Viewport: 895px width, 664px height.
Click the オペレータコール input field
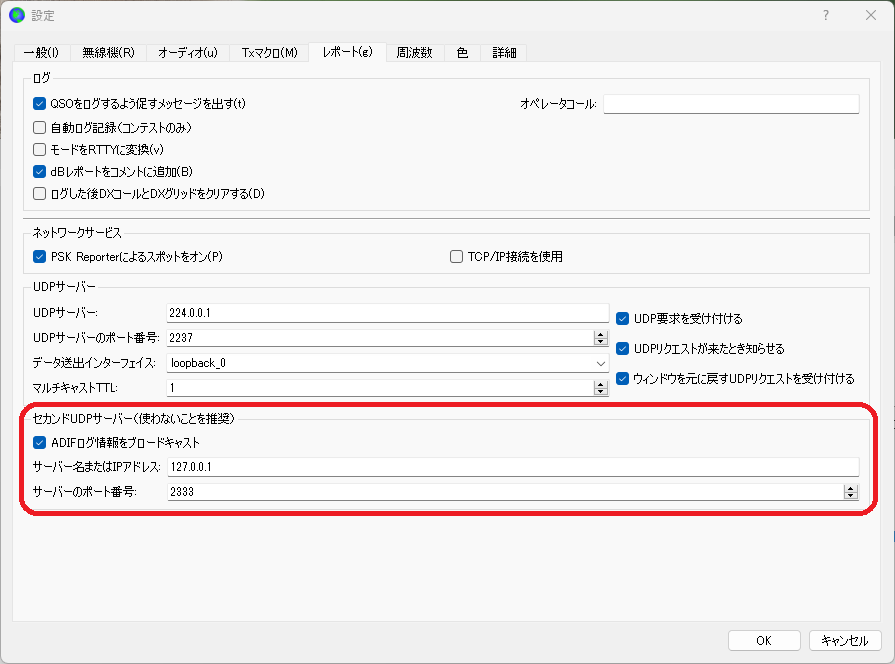pos(731,104)
